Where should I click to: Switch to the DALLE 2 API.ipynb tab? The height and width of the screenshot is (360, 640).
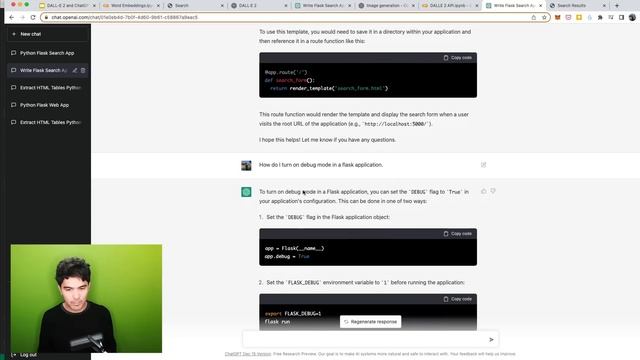point(449,6)
